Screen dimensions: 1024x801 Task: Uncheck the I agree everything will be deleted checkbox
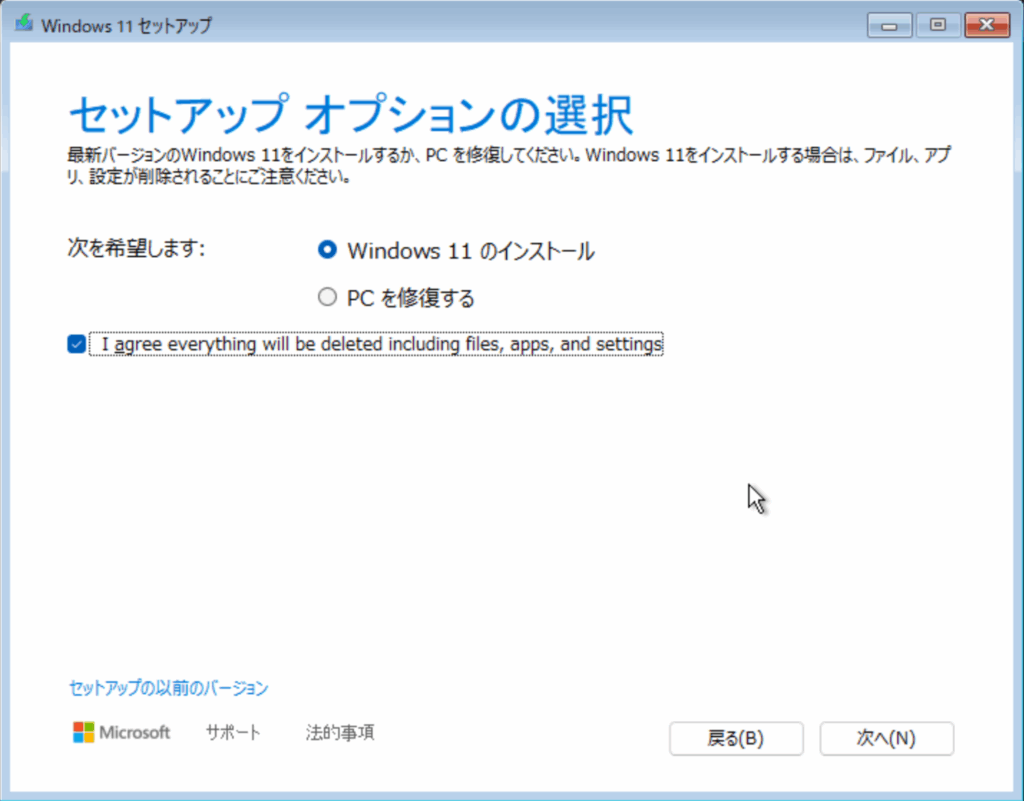pos(76,344)
